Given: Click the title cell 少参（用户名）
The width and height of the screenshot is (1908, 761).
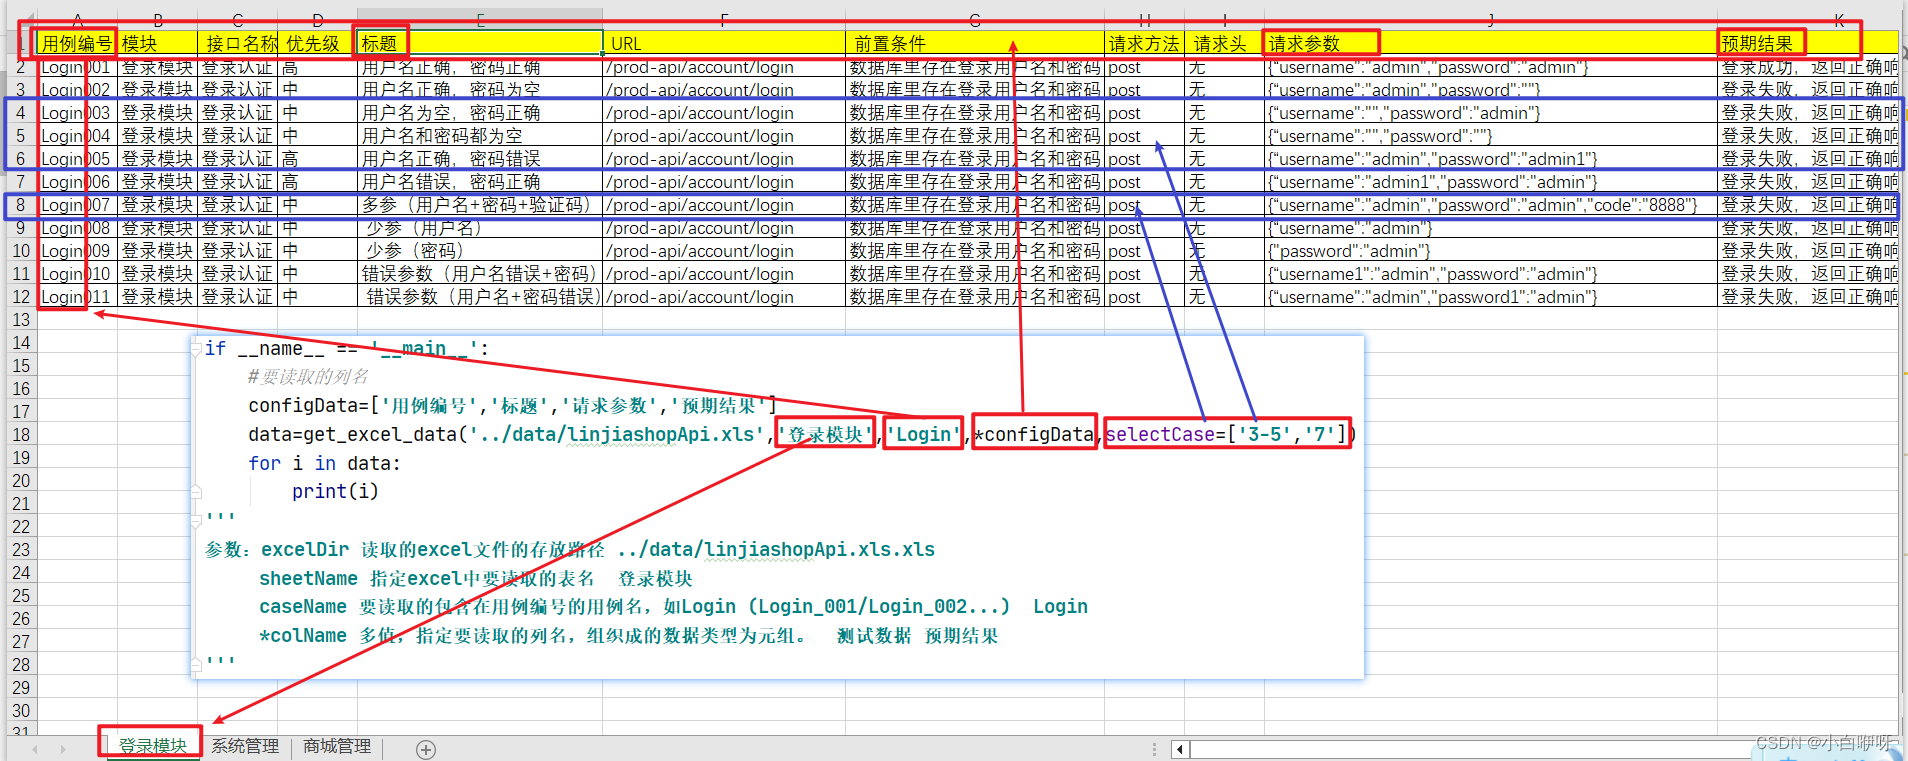Looking at the screenshot, I should click(480, 228).
